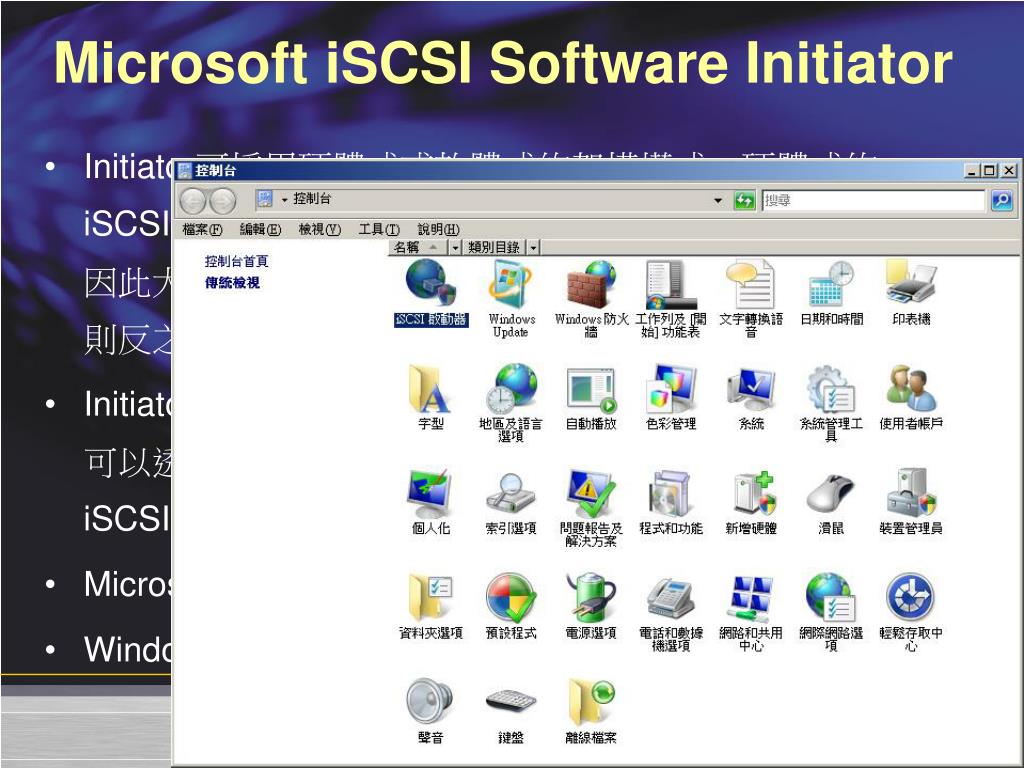Open the 名稱 column dropdown arrow

pos(455,248)
